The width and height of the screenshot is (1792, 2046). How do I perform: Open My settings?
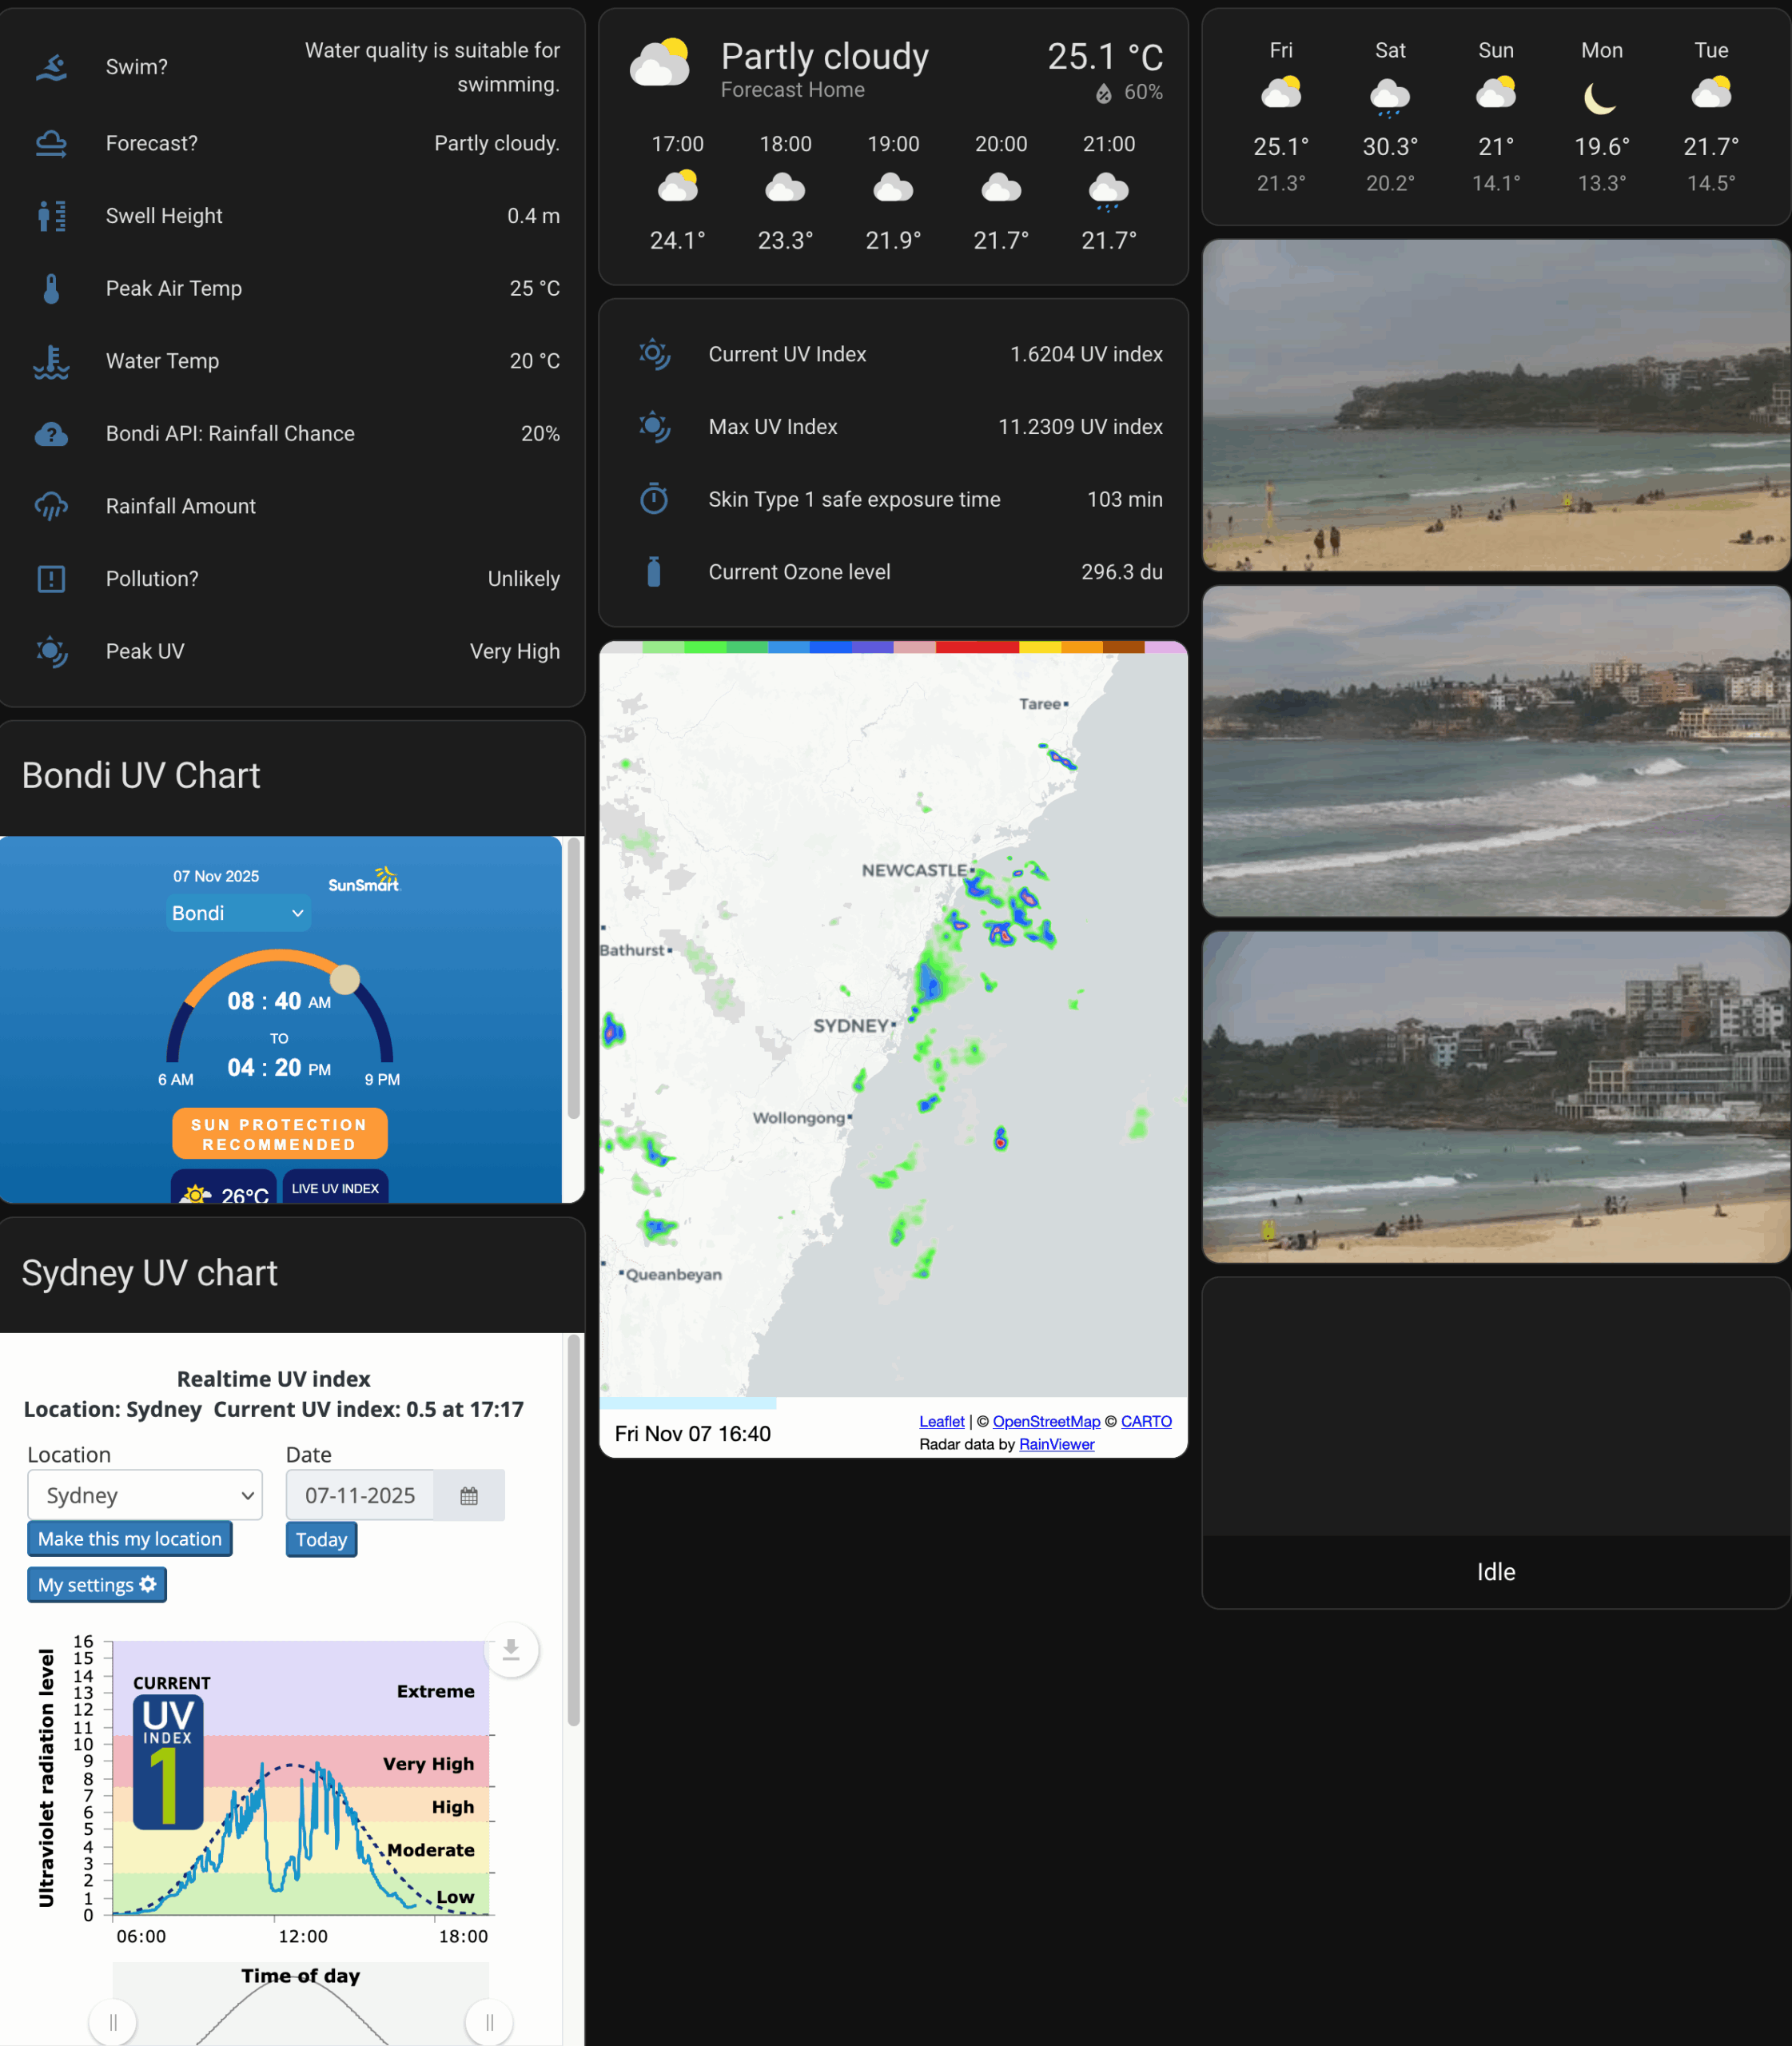click(x=96, y=1584)
